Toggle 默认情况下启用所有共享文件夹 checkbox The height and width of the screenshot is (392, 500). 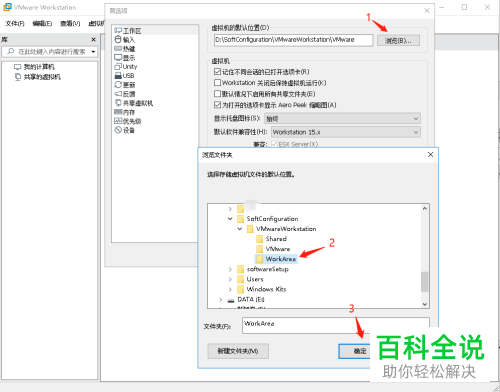tap(217, 94)
